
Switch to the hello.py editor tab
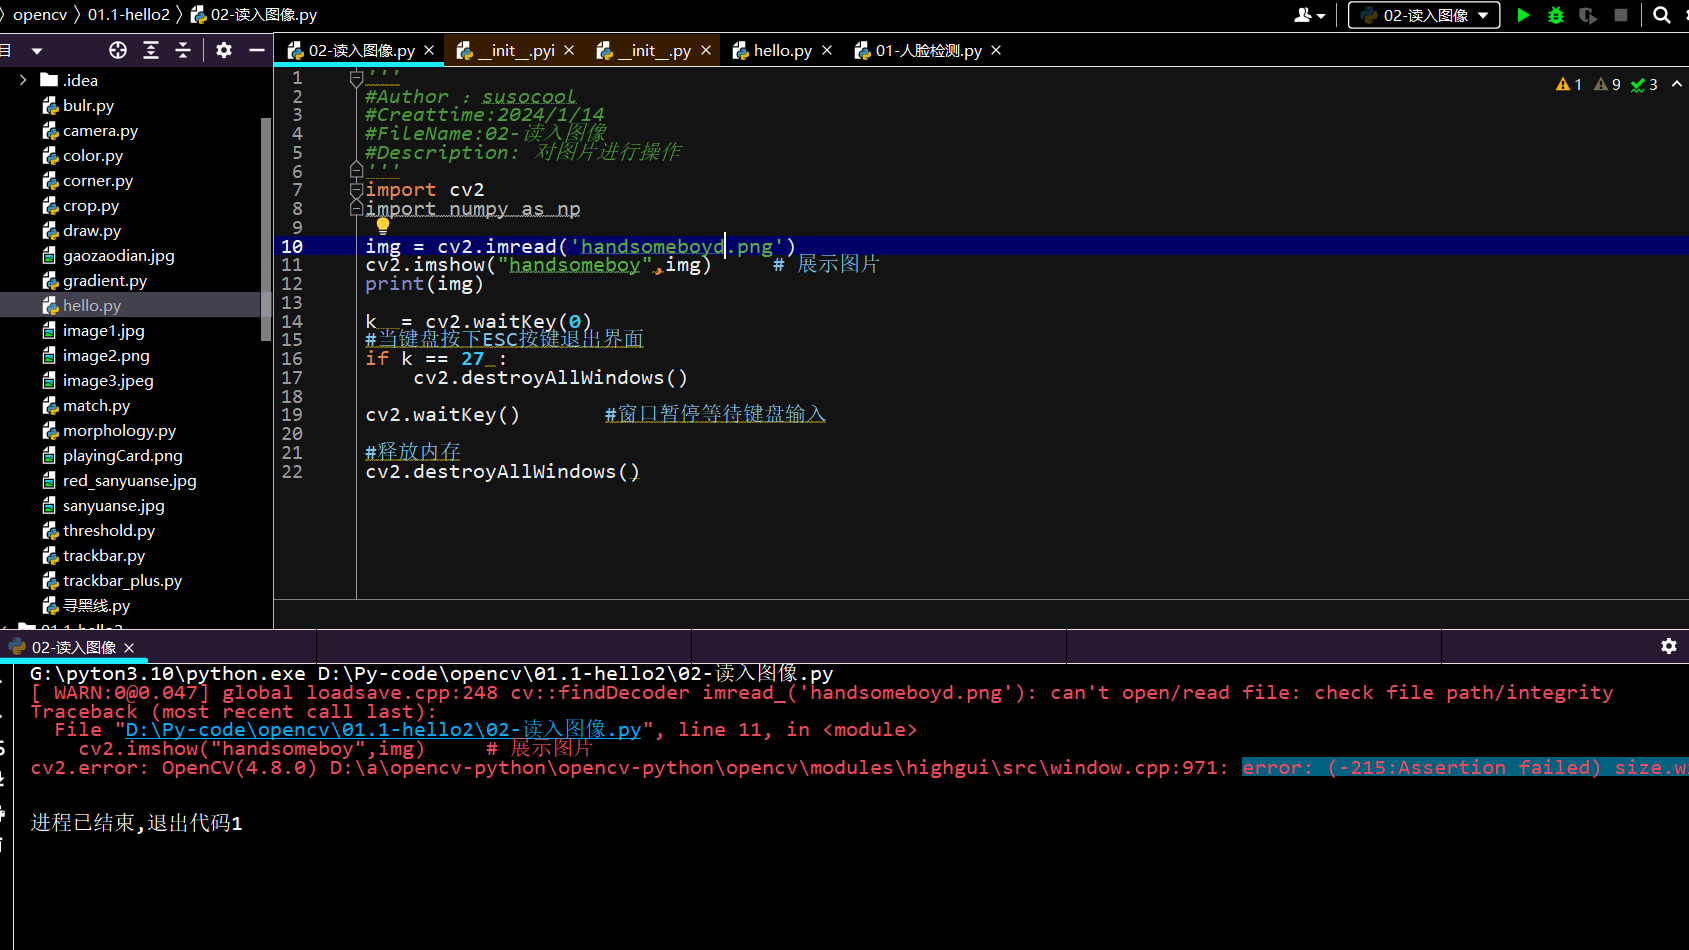[783, 49]
